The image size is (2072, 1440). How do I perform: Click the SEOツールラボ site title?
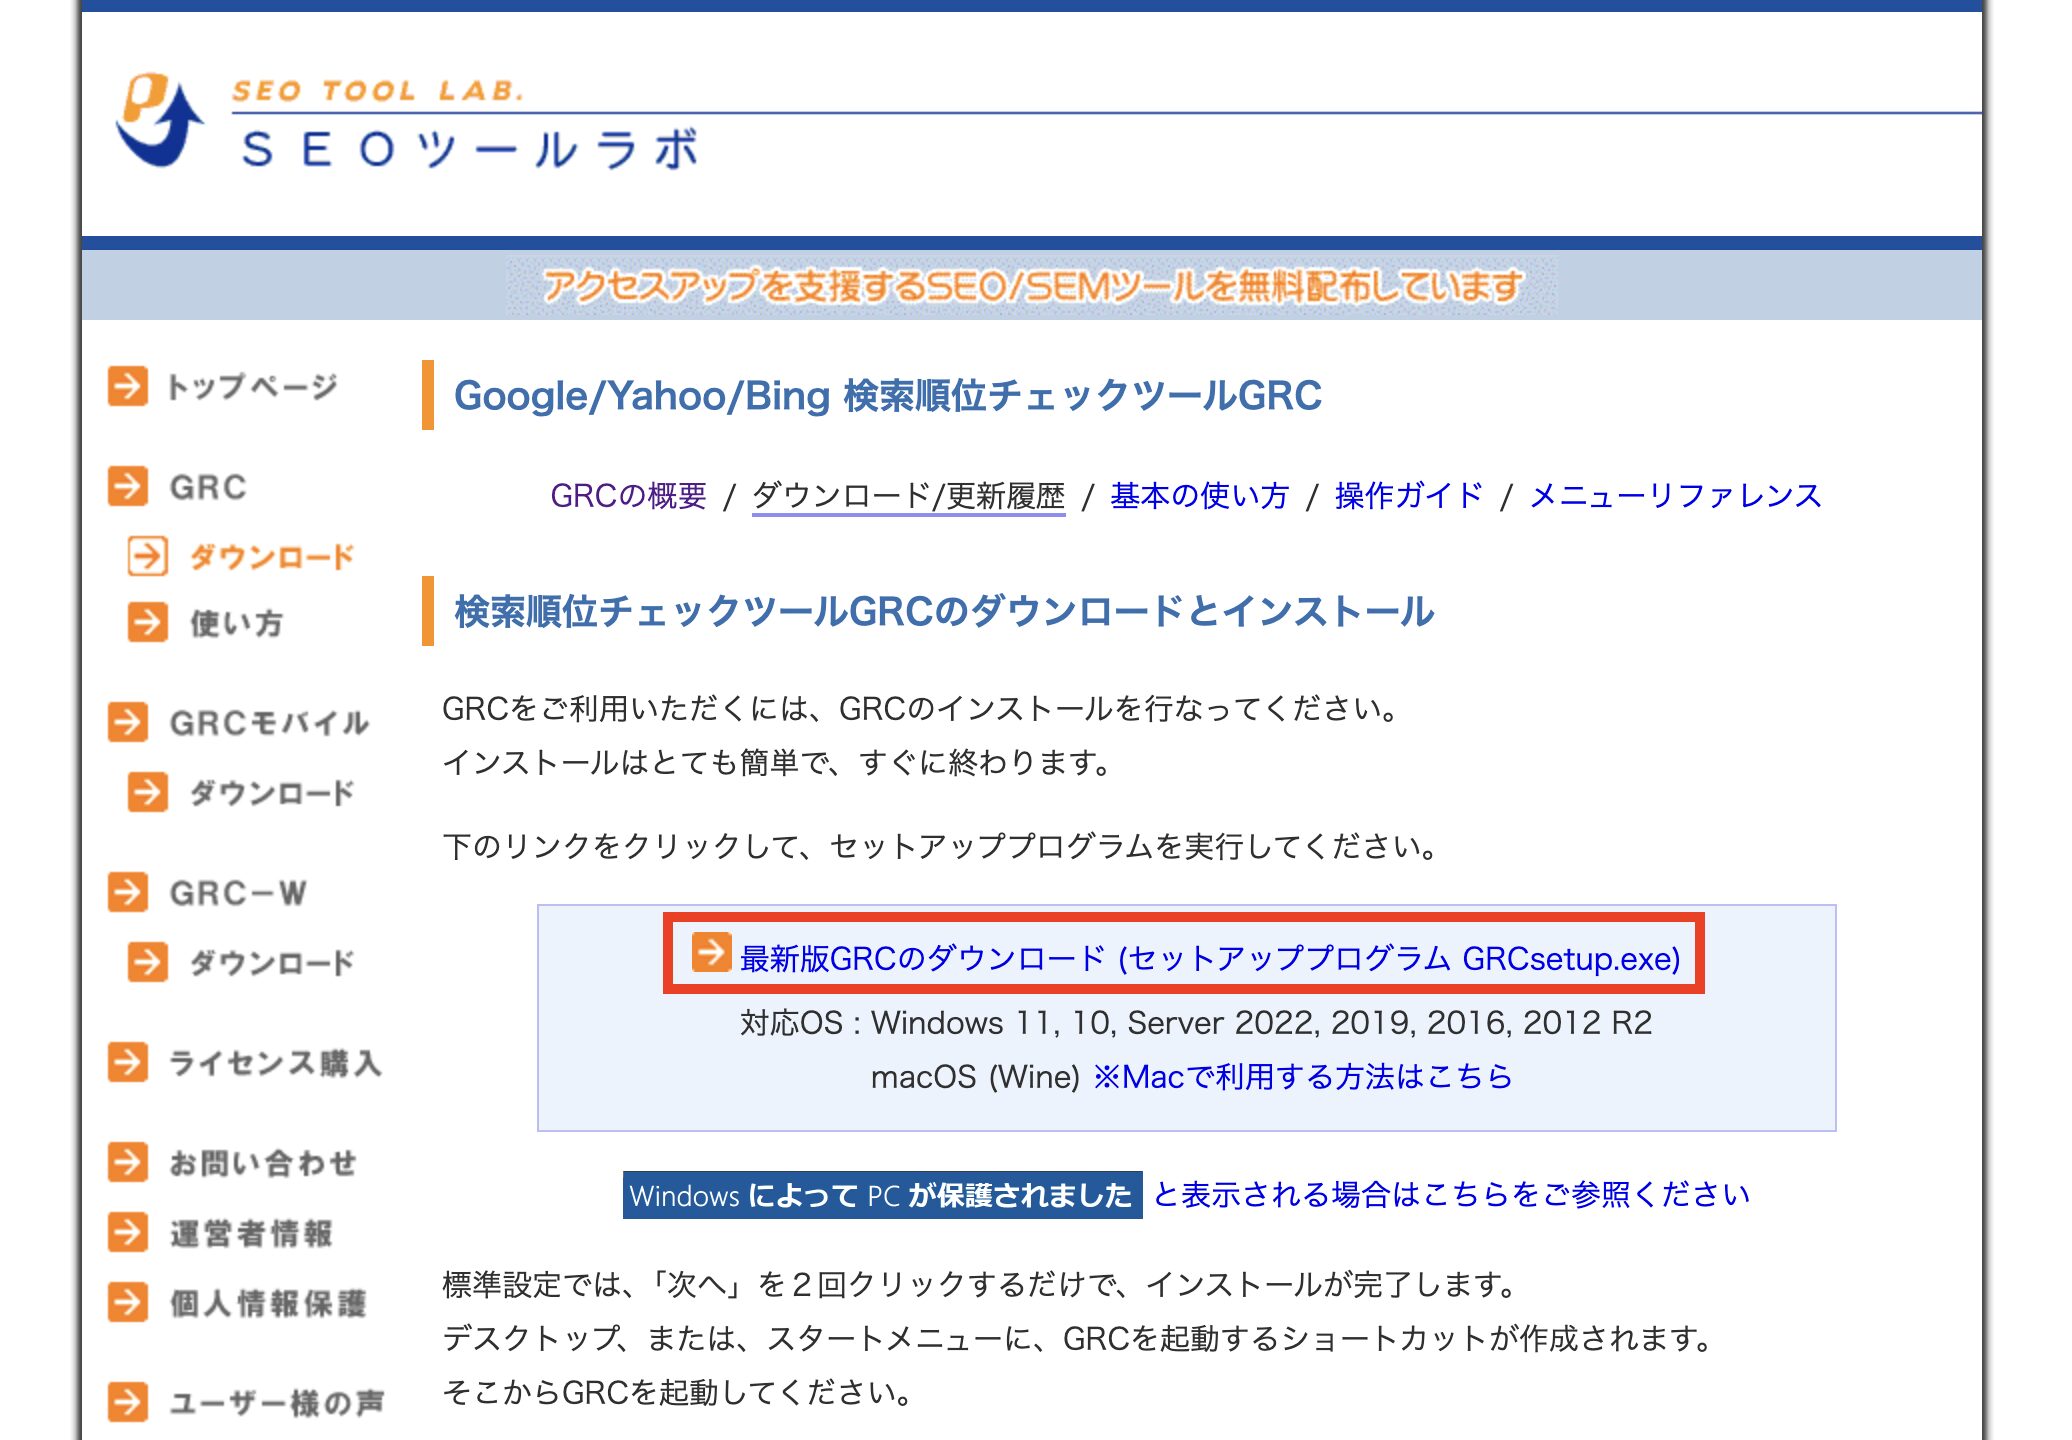(470, 150)
